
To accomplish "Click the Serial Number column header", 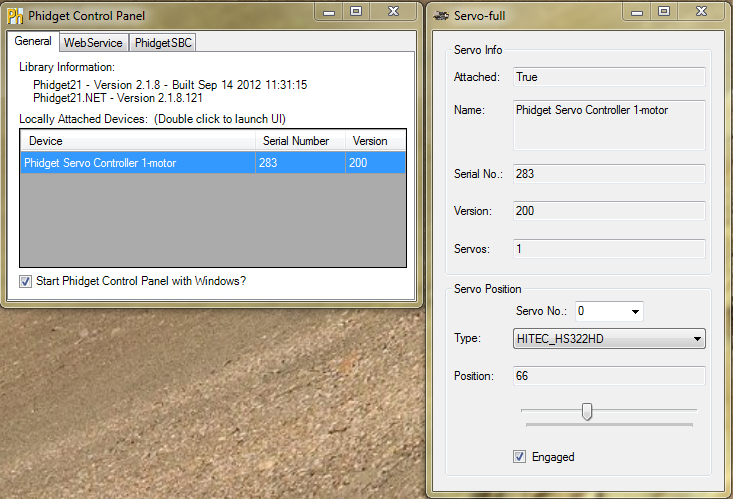I will point(301,141).
